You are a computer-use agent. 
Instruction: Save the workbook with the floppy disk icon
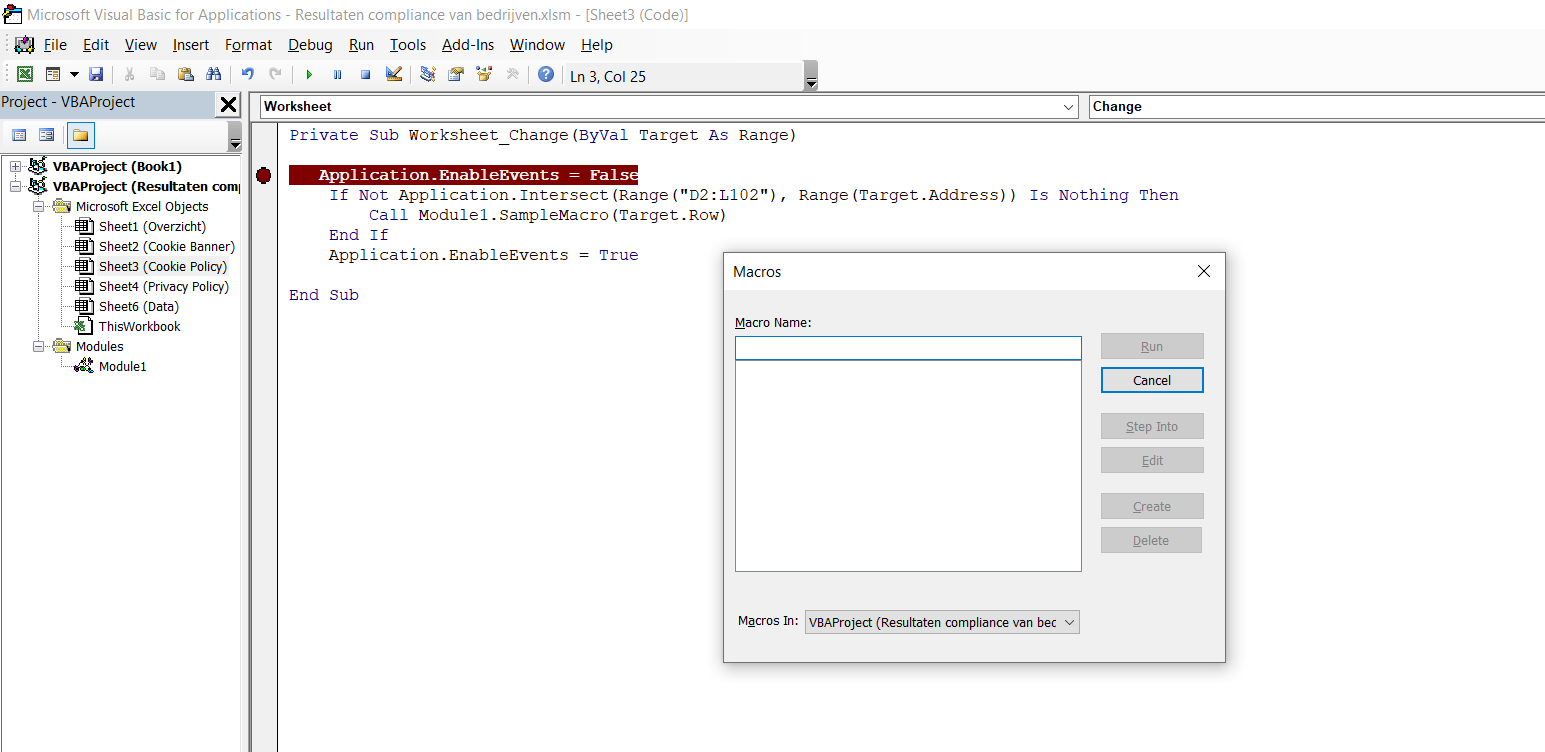pyautogui.click(x=96, y=75)
